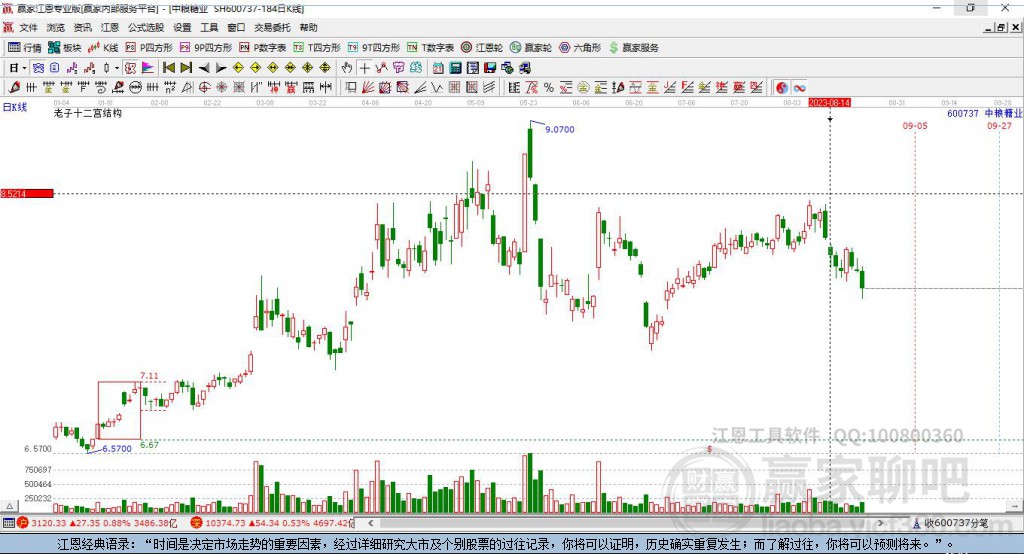The image size is (1024, 554).
Task: Click the circled 金 golden ratio icon
Action: pos(583,88)
